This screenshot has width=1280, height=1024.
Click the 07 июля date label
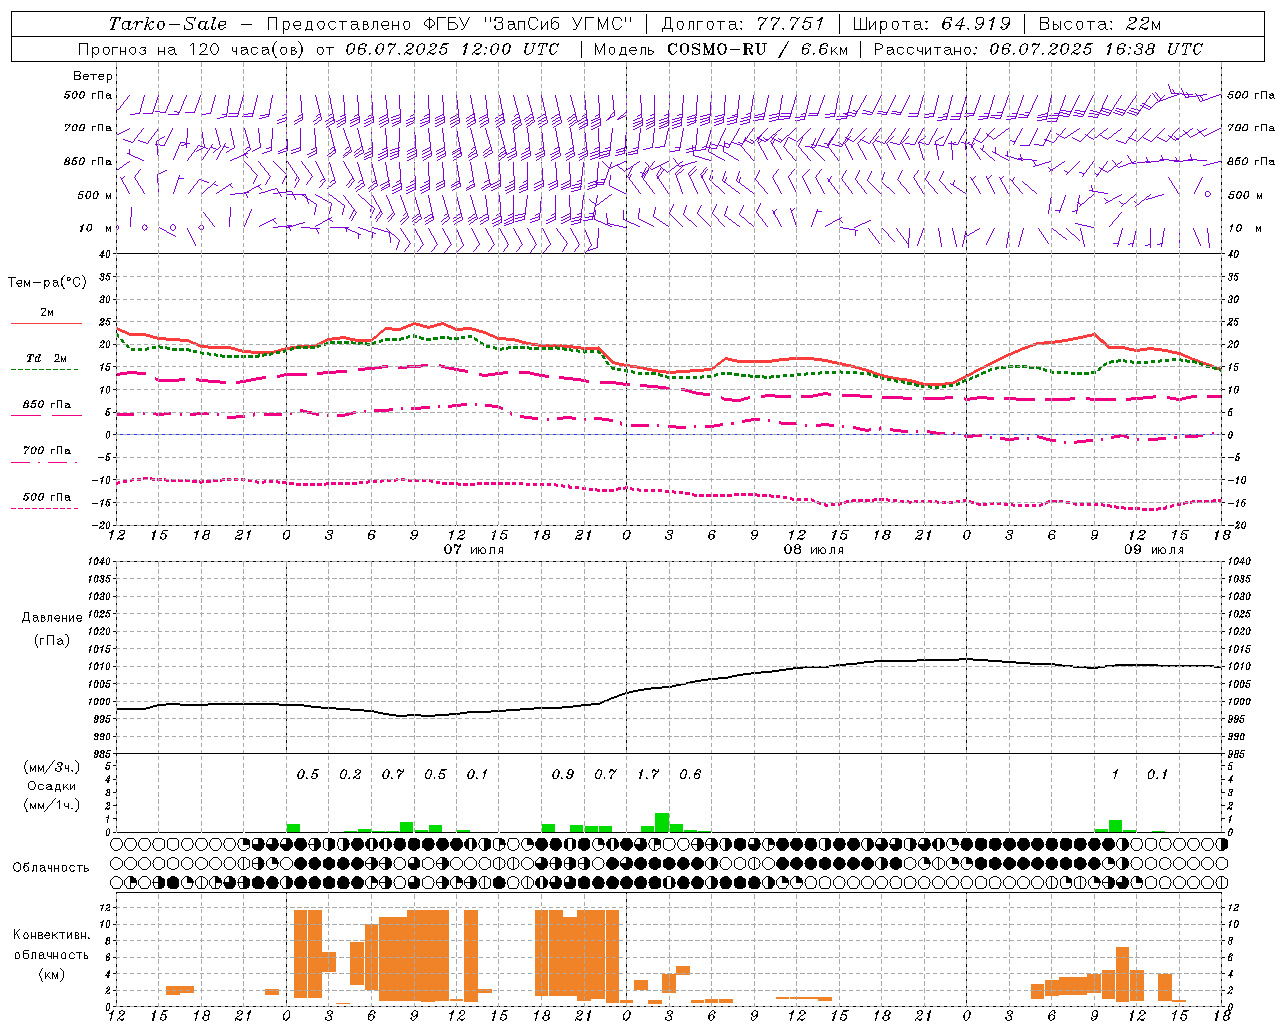[x=474, y=550]
